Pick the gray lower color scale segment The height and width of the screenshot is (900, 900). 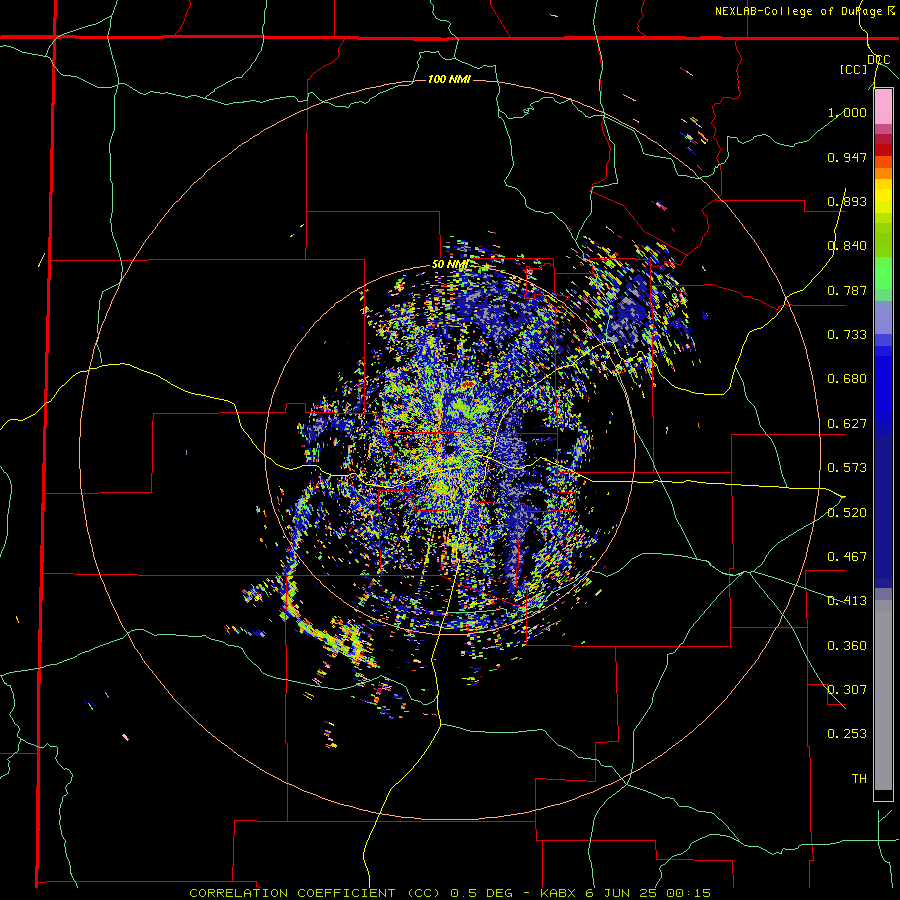(x=883, y=695)
